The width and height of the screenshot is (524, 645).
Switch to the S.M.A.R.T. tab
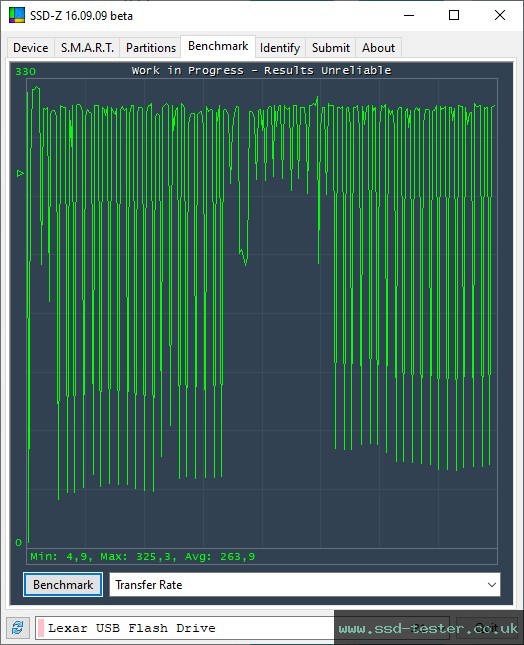pyautogui.click(x=87, y=48)
